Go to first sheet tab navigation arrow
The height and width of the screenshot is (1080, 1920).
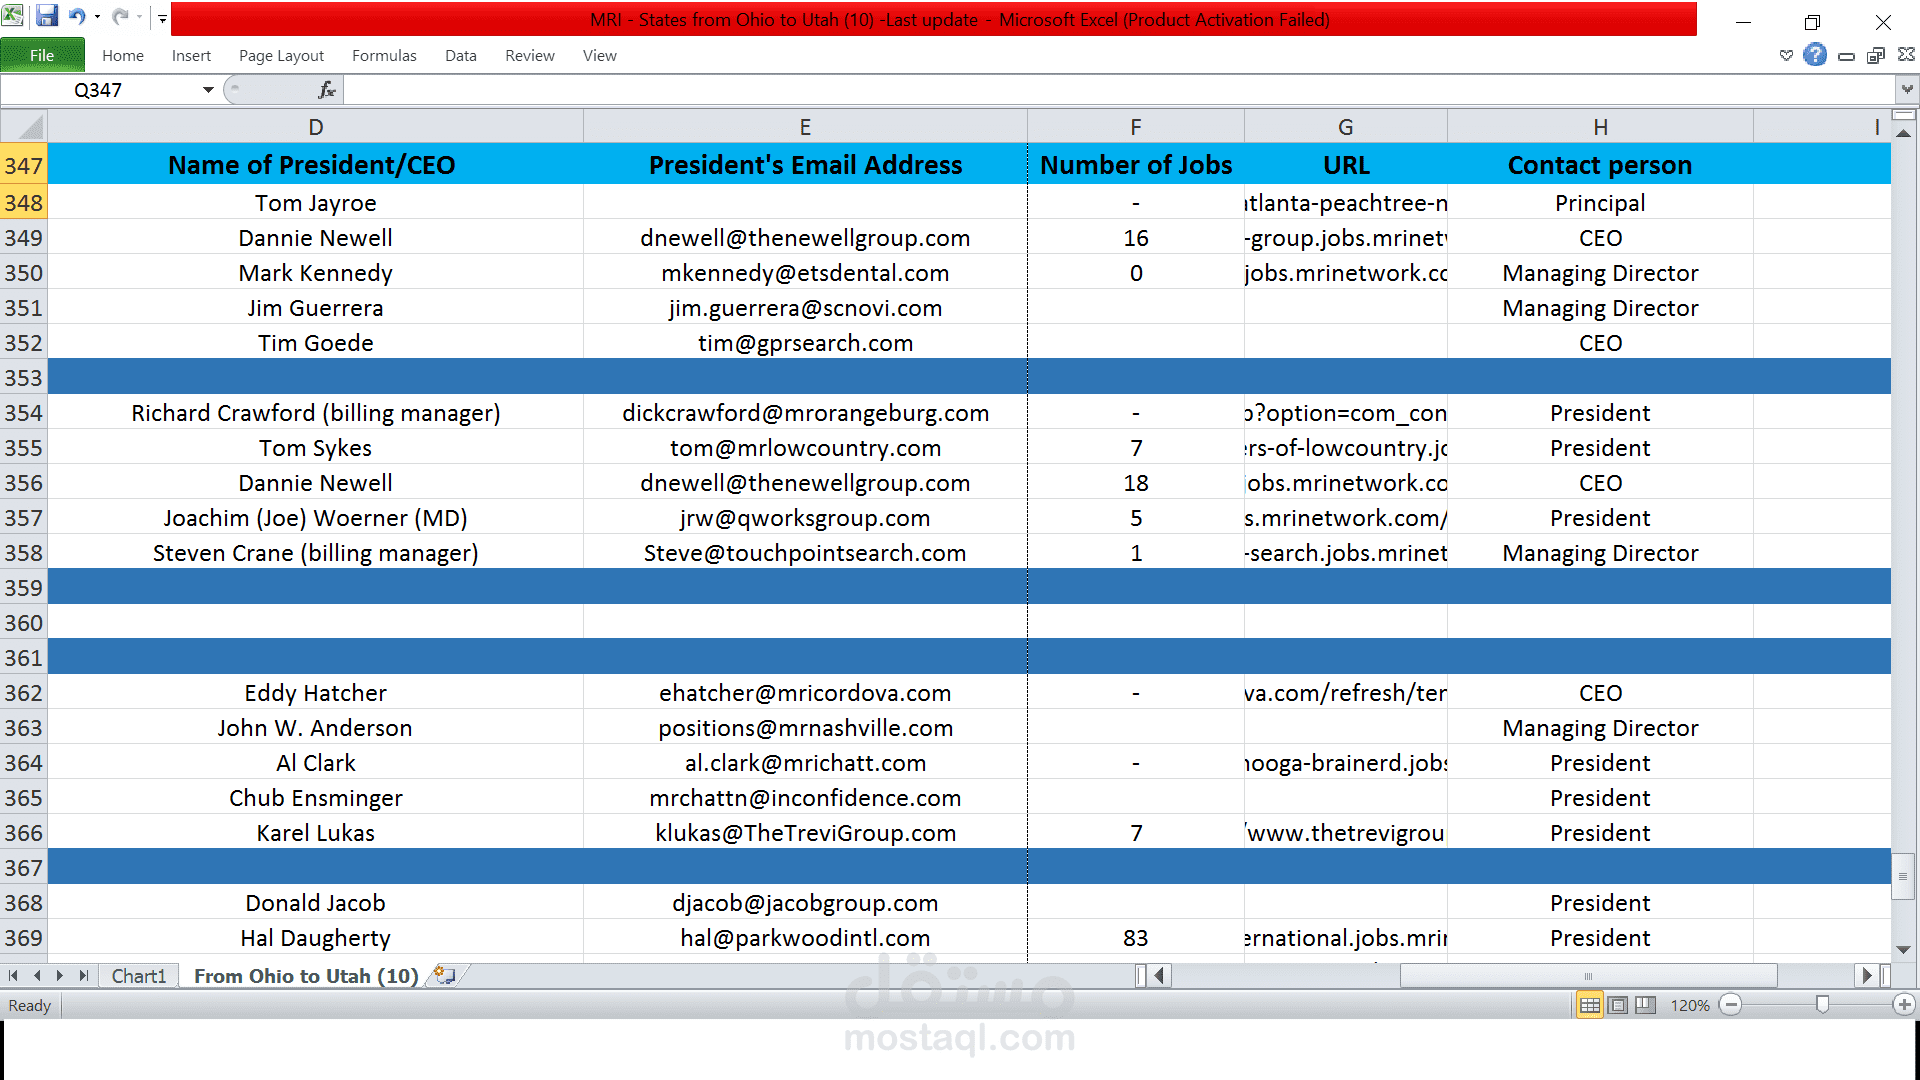coord(14,975)
